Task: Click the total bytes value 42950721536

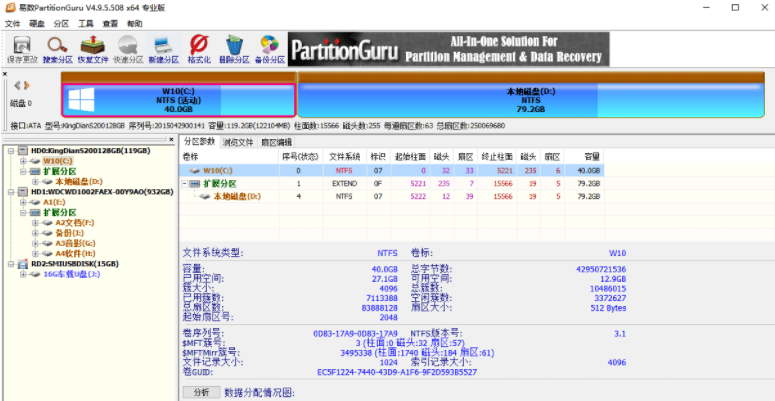Action: coord(601,269)
